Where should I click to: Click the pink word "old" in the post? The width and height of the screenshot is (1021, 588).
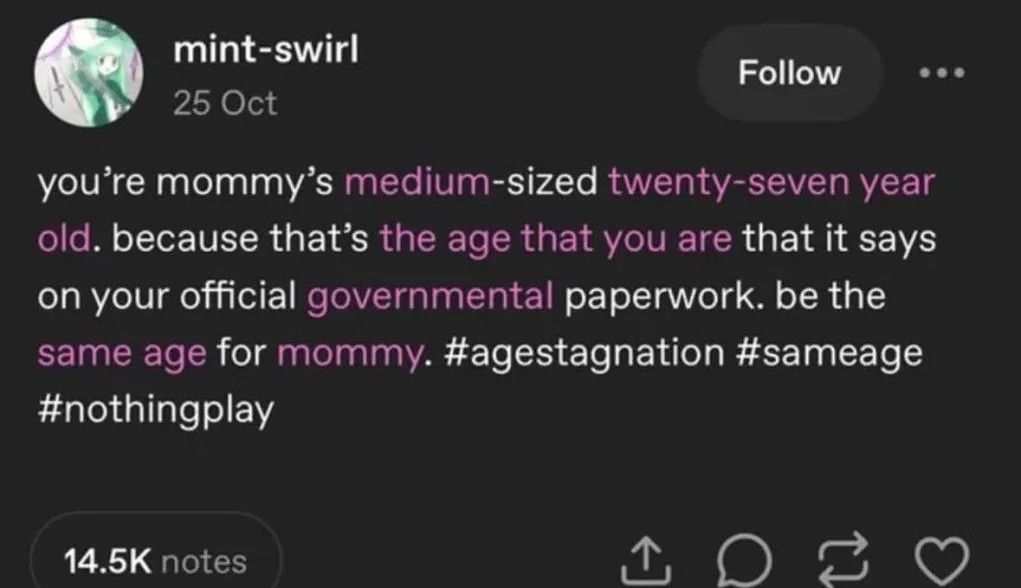tap(66, 240)
